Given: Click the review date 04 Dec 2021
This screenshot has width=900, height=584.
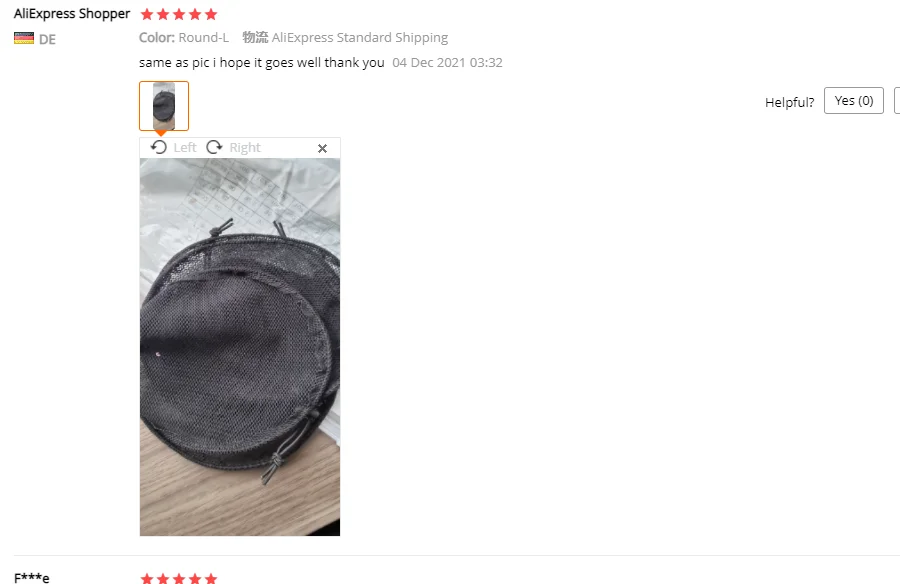Looking at the screenshot, I should tap(429, 62).
